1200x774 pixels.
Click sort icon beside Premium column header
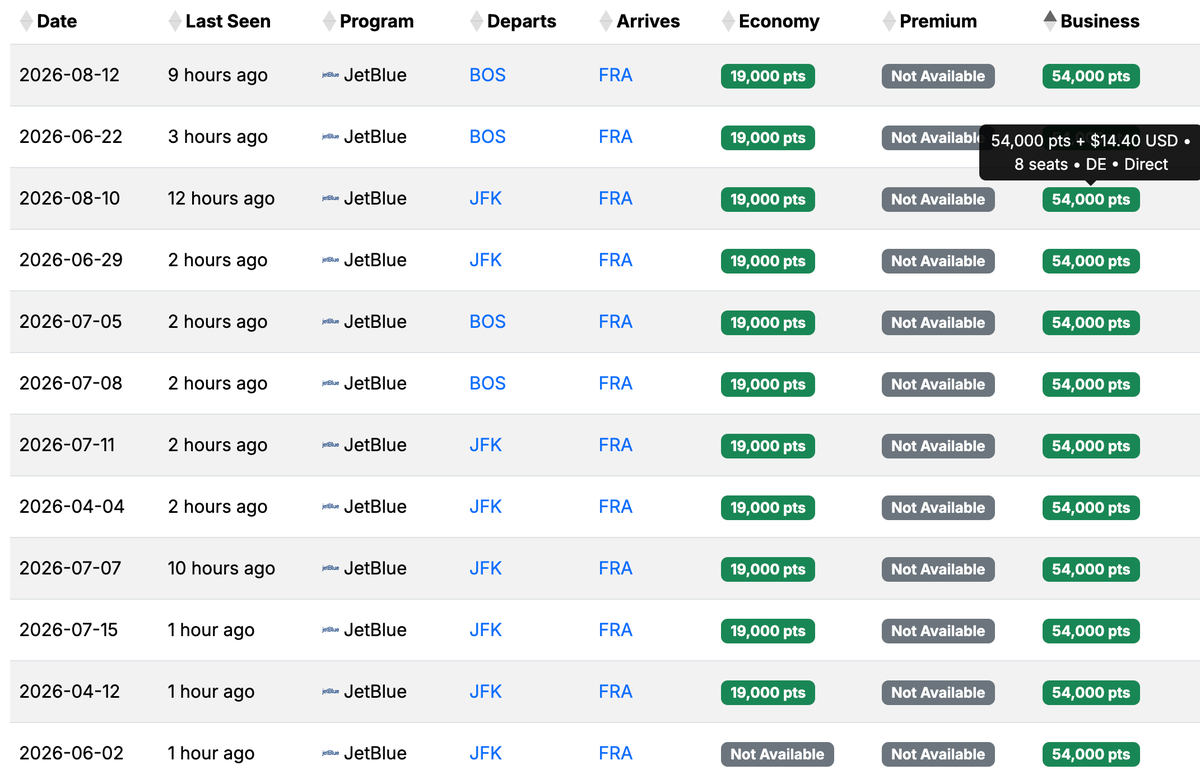889,21
